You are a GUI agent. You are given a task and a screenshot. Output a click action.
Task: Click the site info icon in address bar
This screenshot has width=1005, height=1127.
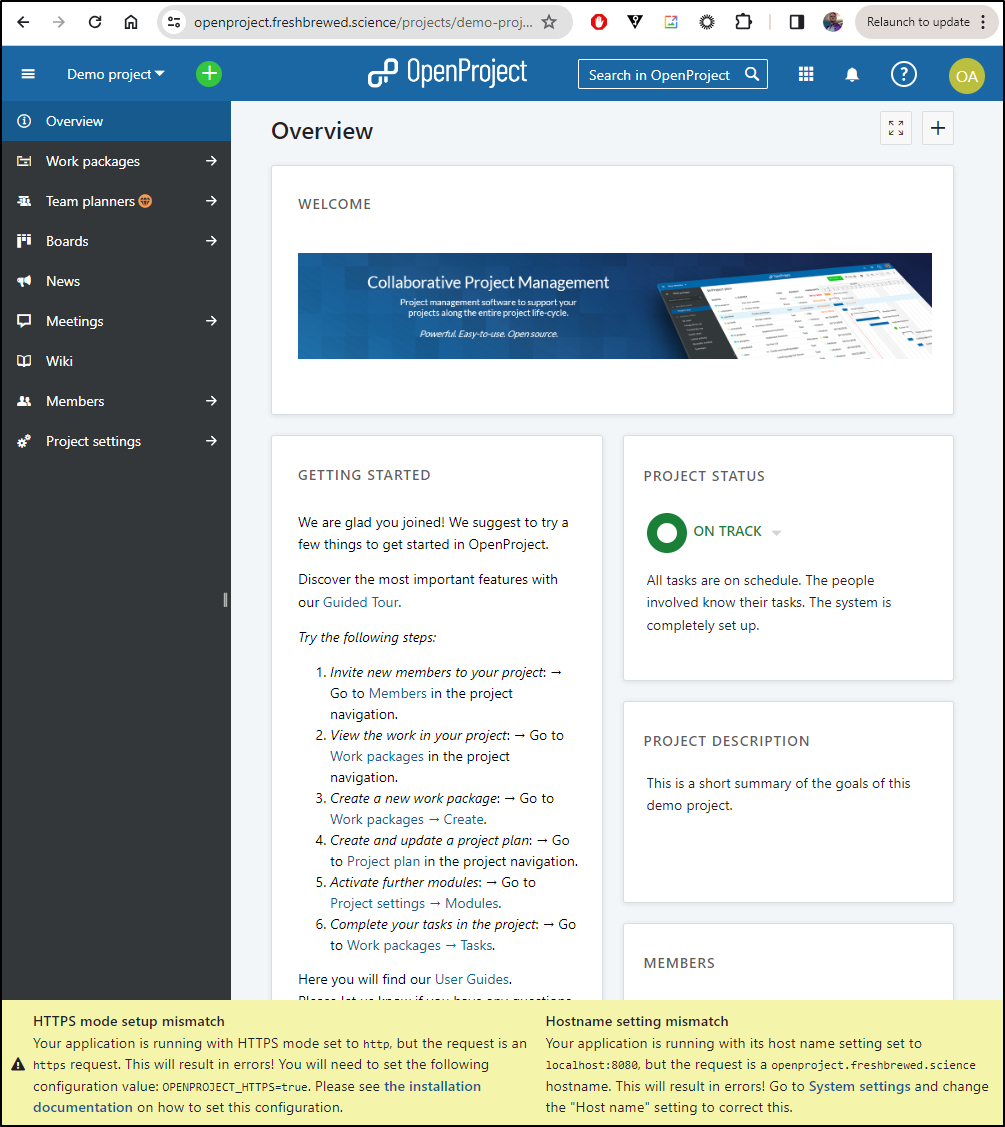[174, 22]
